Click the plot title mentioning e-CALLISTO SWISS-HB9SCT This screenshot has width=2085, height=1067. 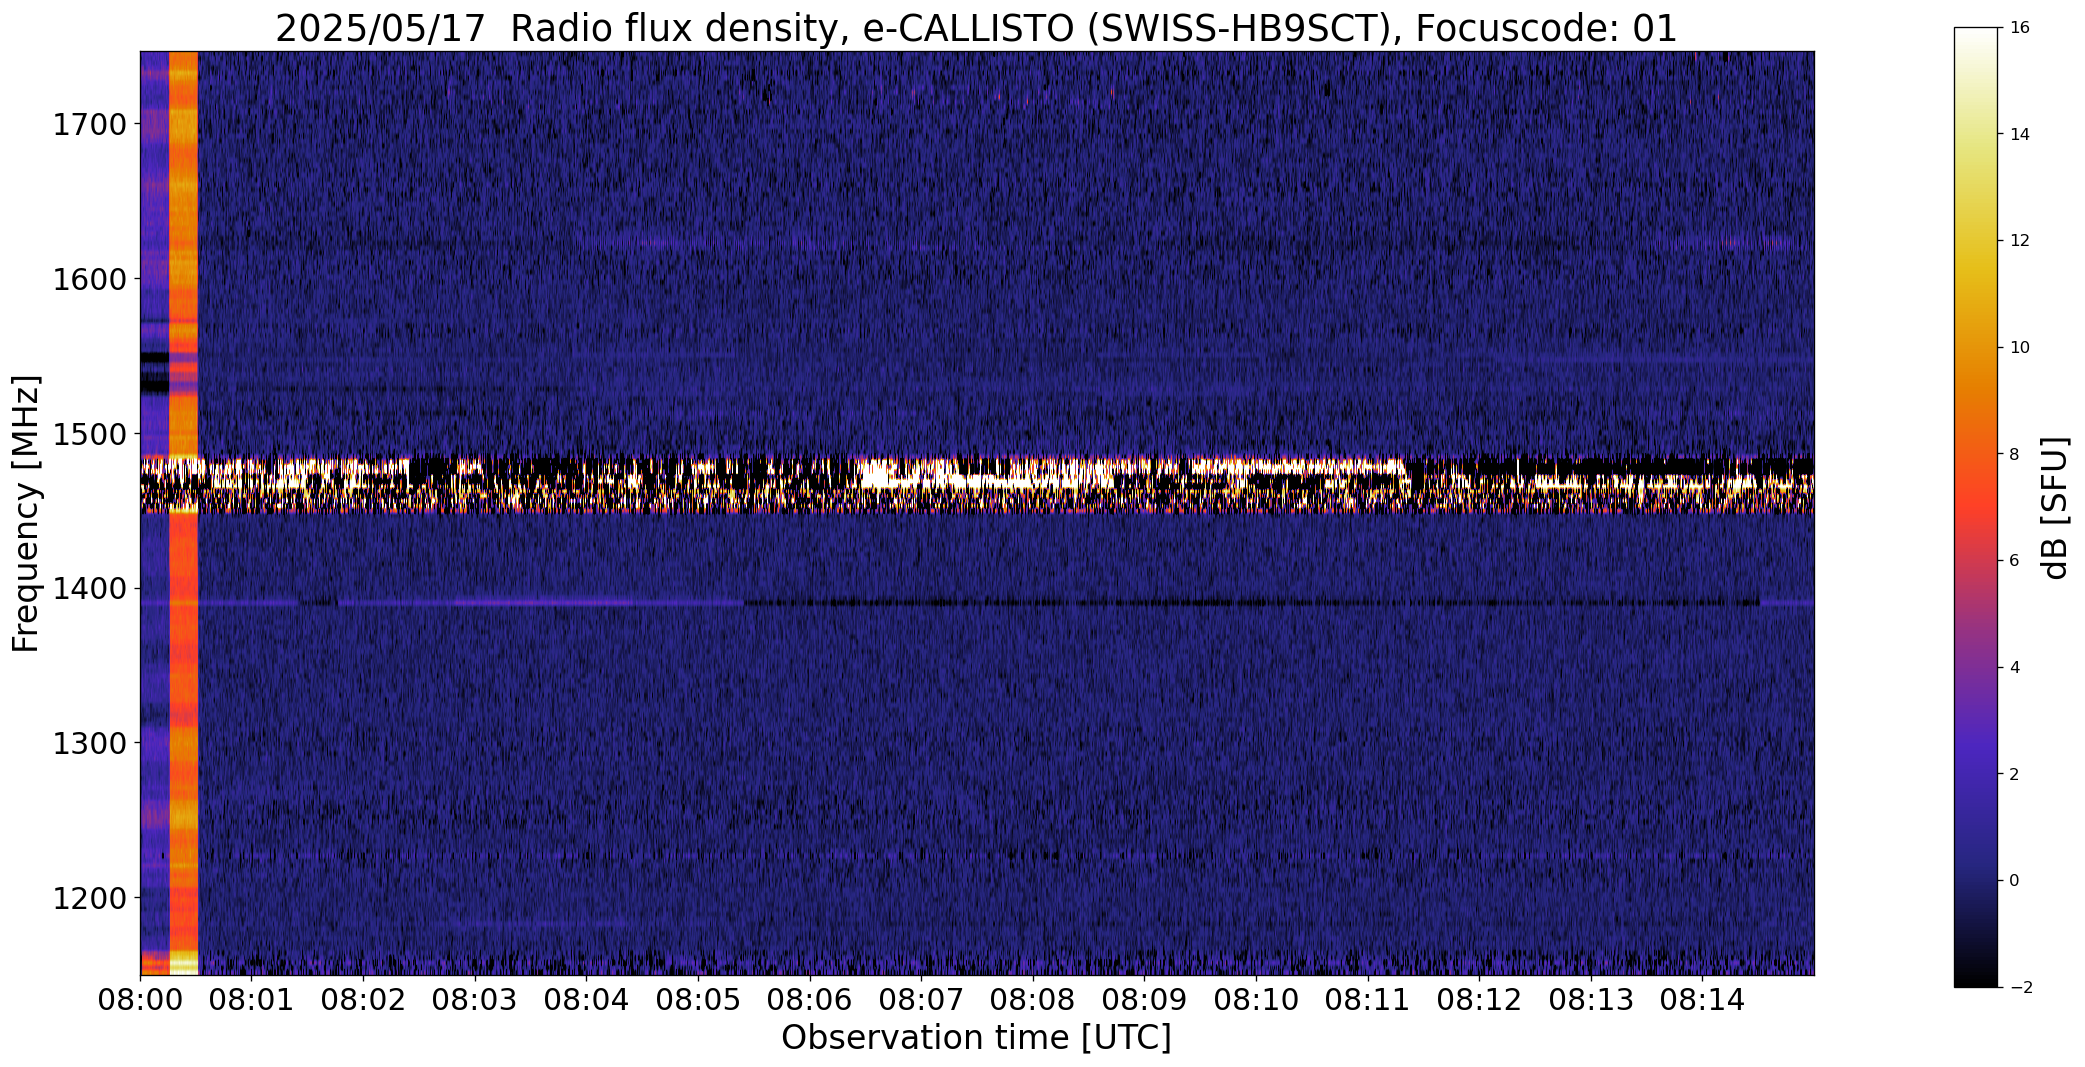[976, 29]
